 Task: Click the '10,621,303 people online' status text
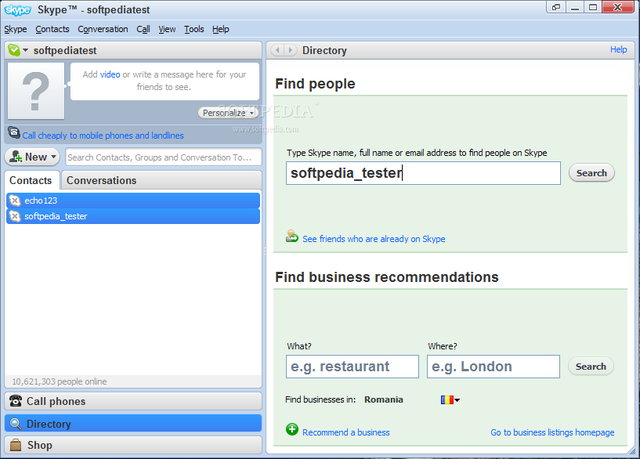59,381
